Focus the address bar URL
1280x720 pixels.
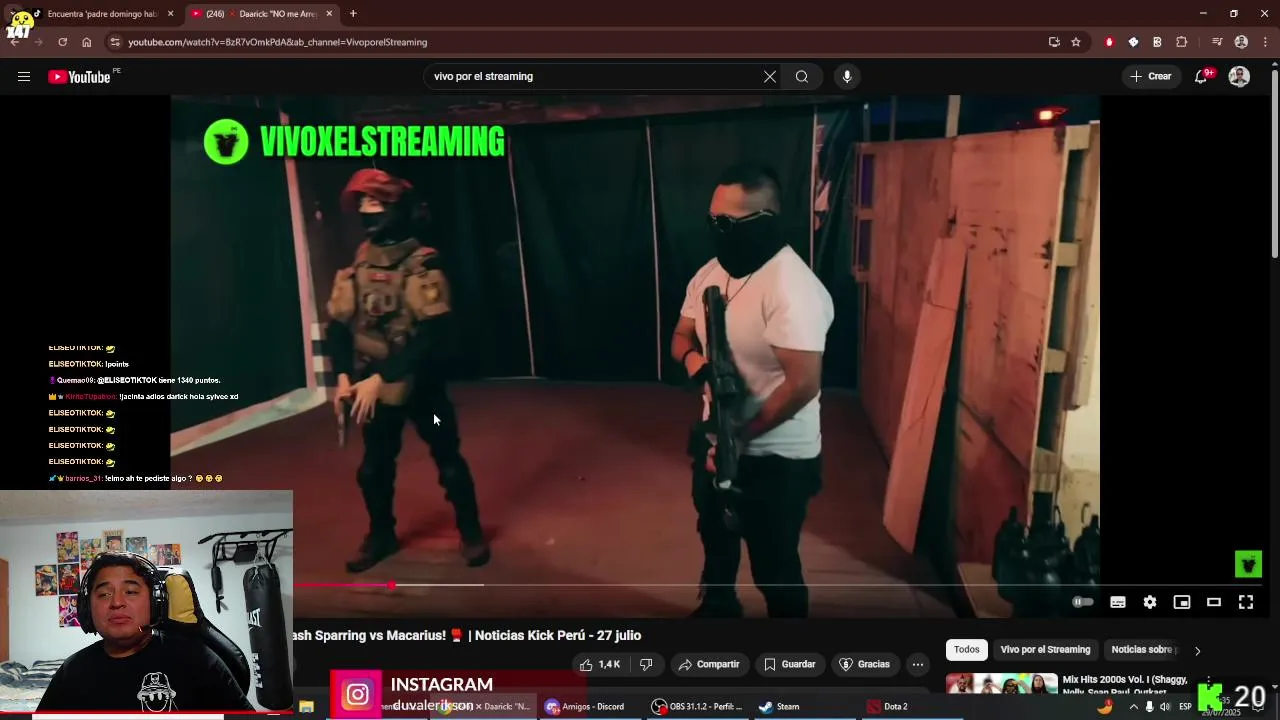(278, 42)
